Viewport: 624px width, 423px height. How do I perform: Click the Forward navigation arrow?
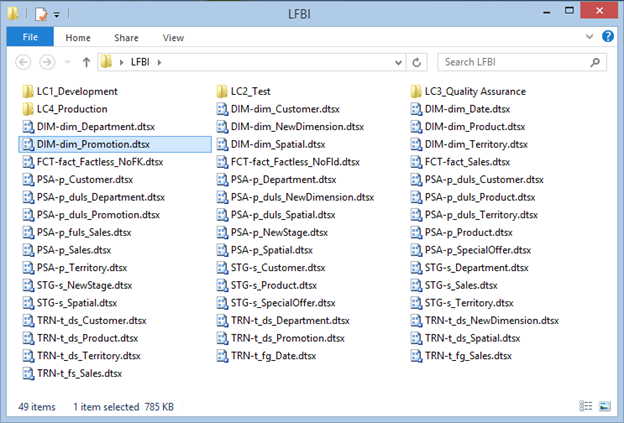pos(47,62)
